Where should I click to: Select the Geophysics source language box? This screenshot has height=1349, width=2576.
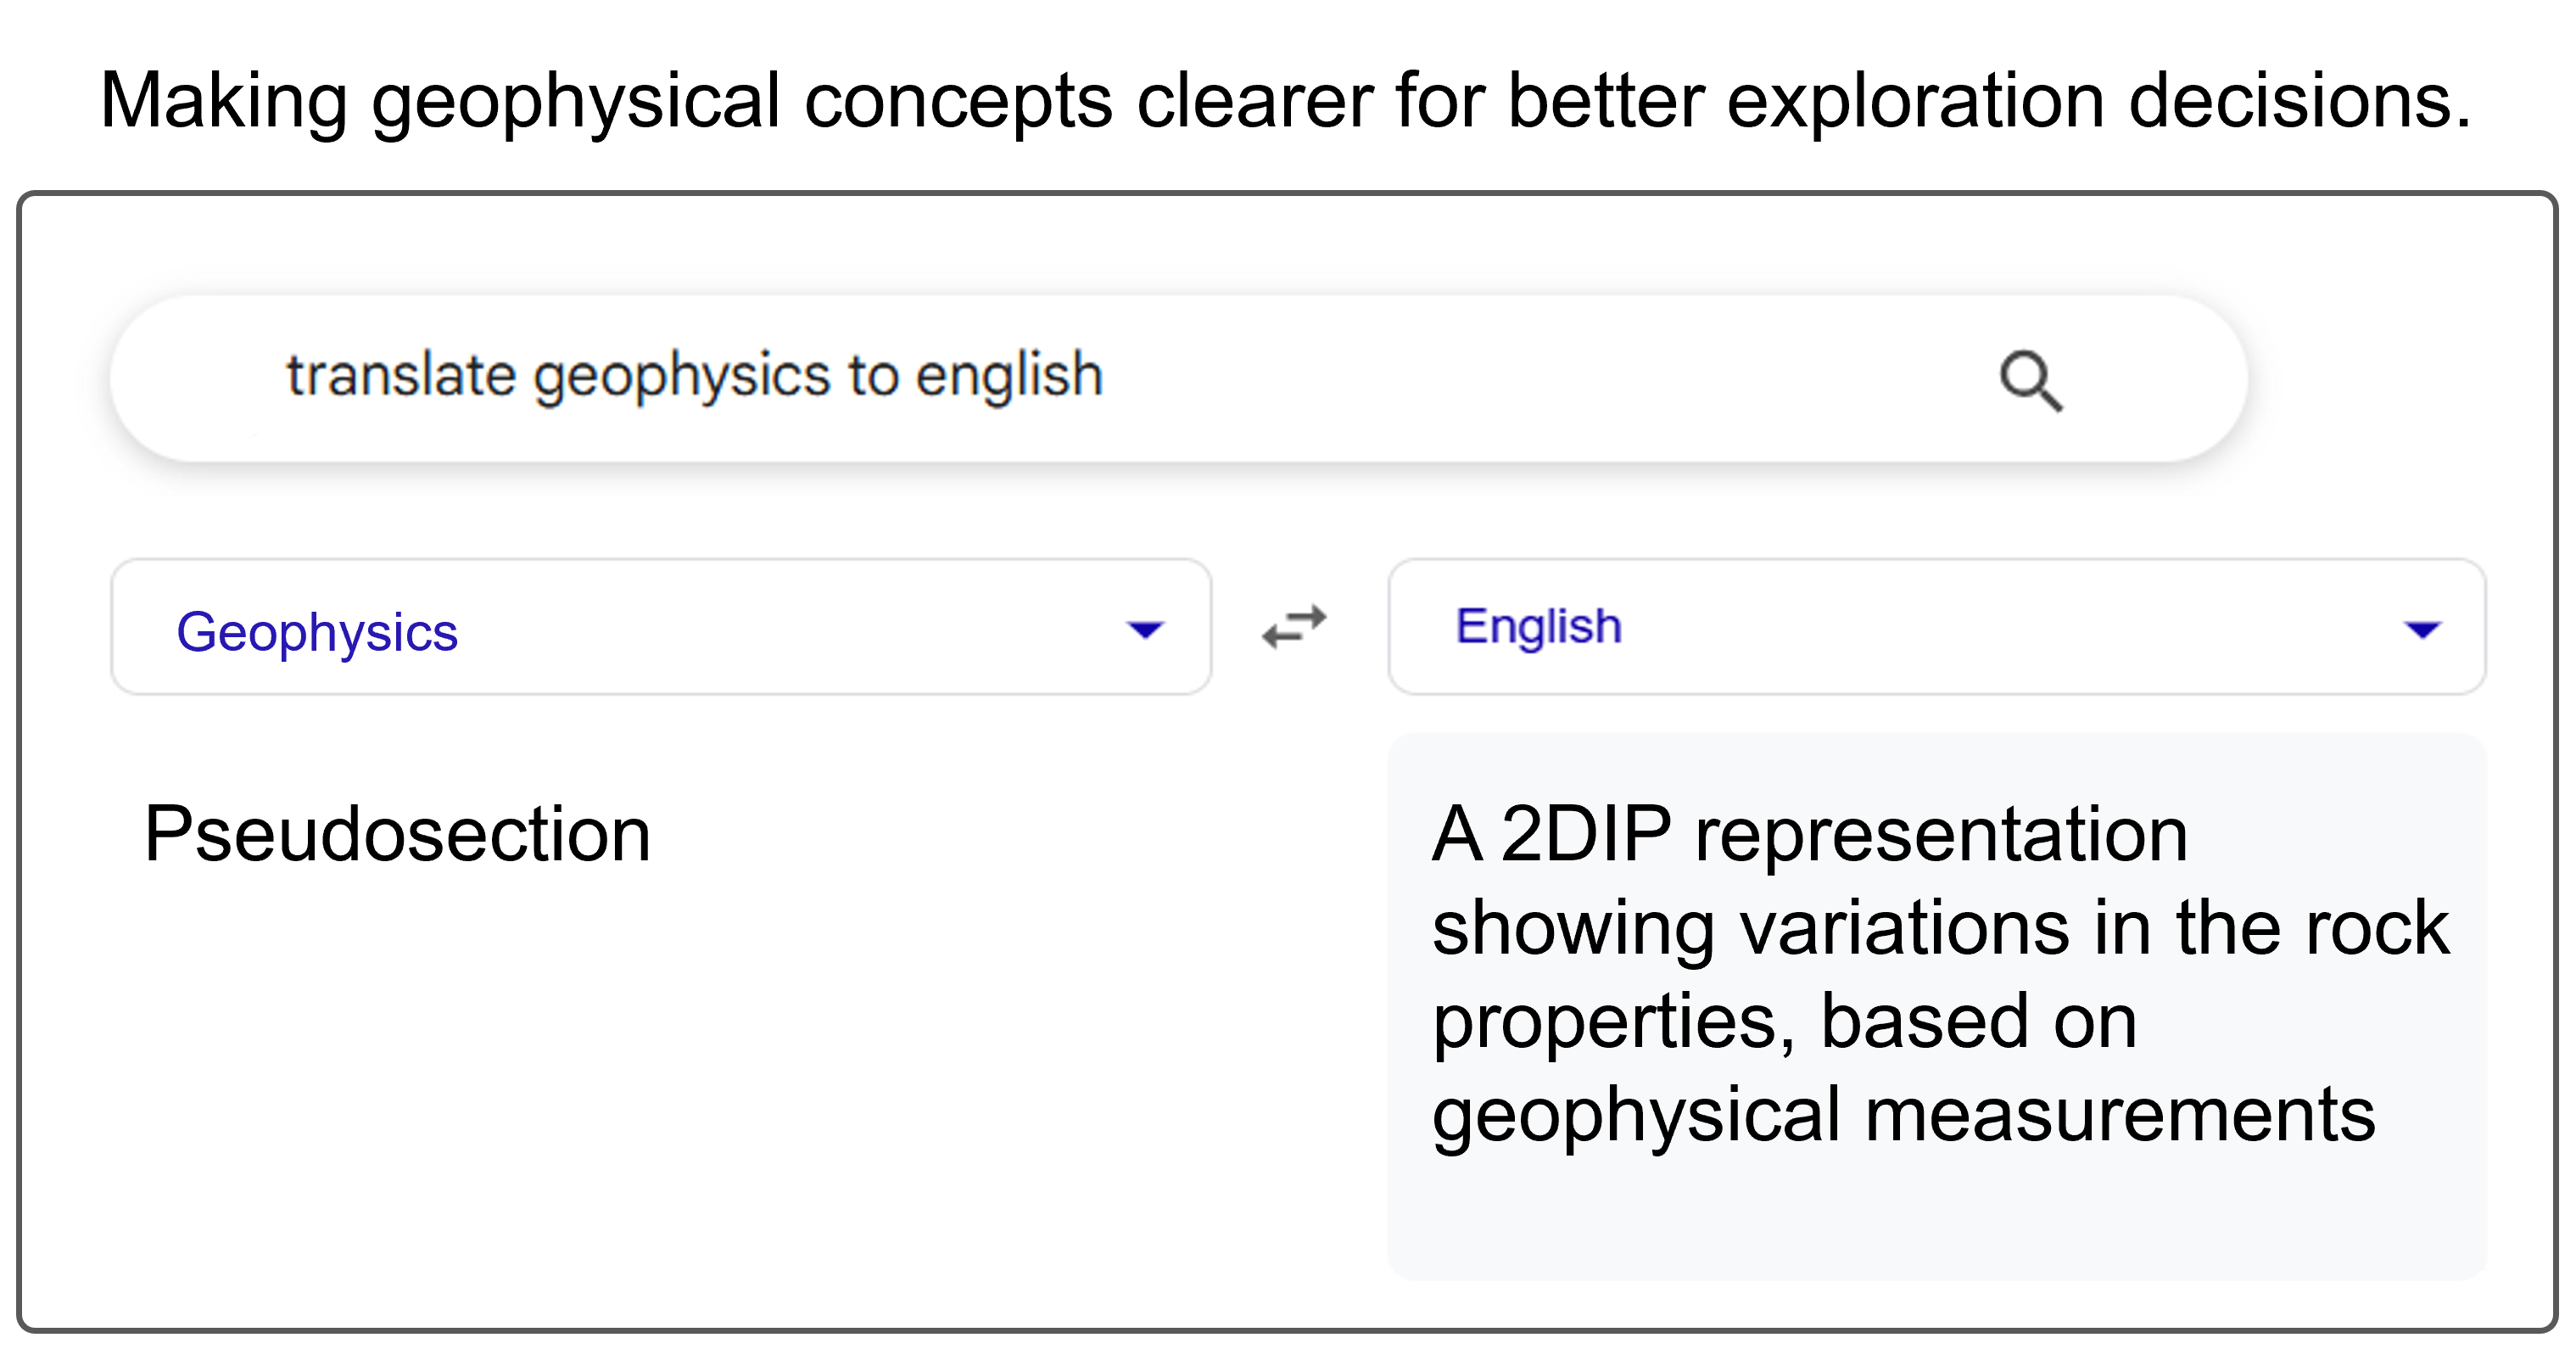pos(661,627)
